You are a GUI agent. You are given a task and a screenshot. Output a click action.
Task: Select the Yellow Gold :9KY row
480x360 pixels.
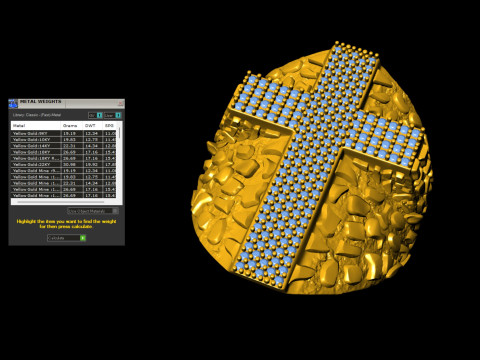tap(64, 133)
